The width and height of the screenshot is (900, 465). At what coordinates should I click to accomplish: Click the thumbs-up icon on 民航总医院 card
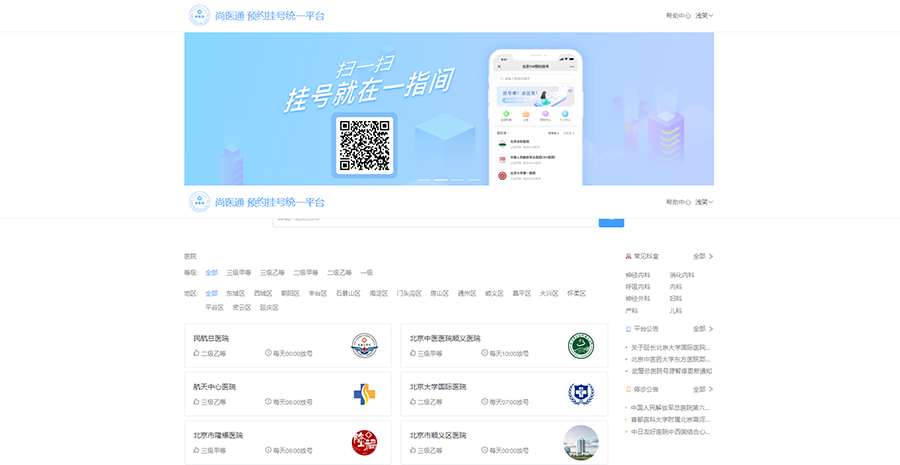coord(196,353)
